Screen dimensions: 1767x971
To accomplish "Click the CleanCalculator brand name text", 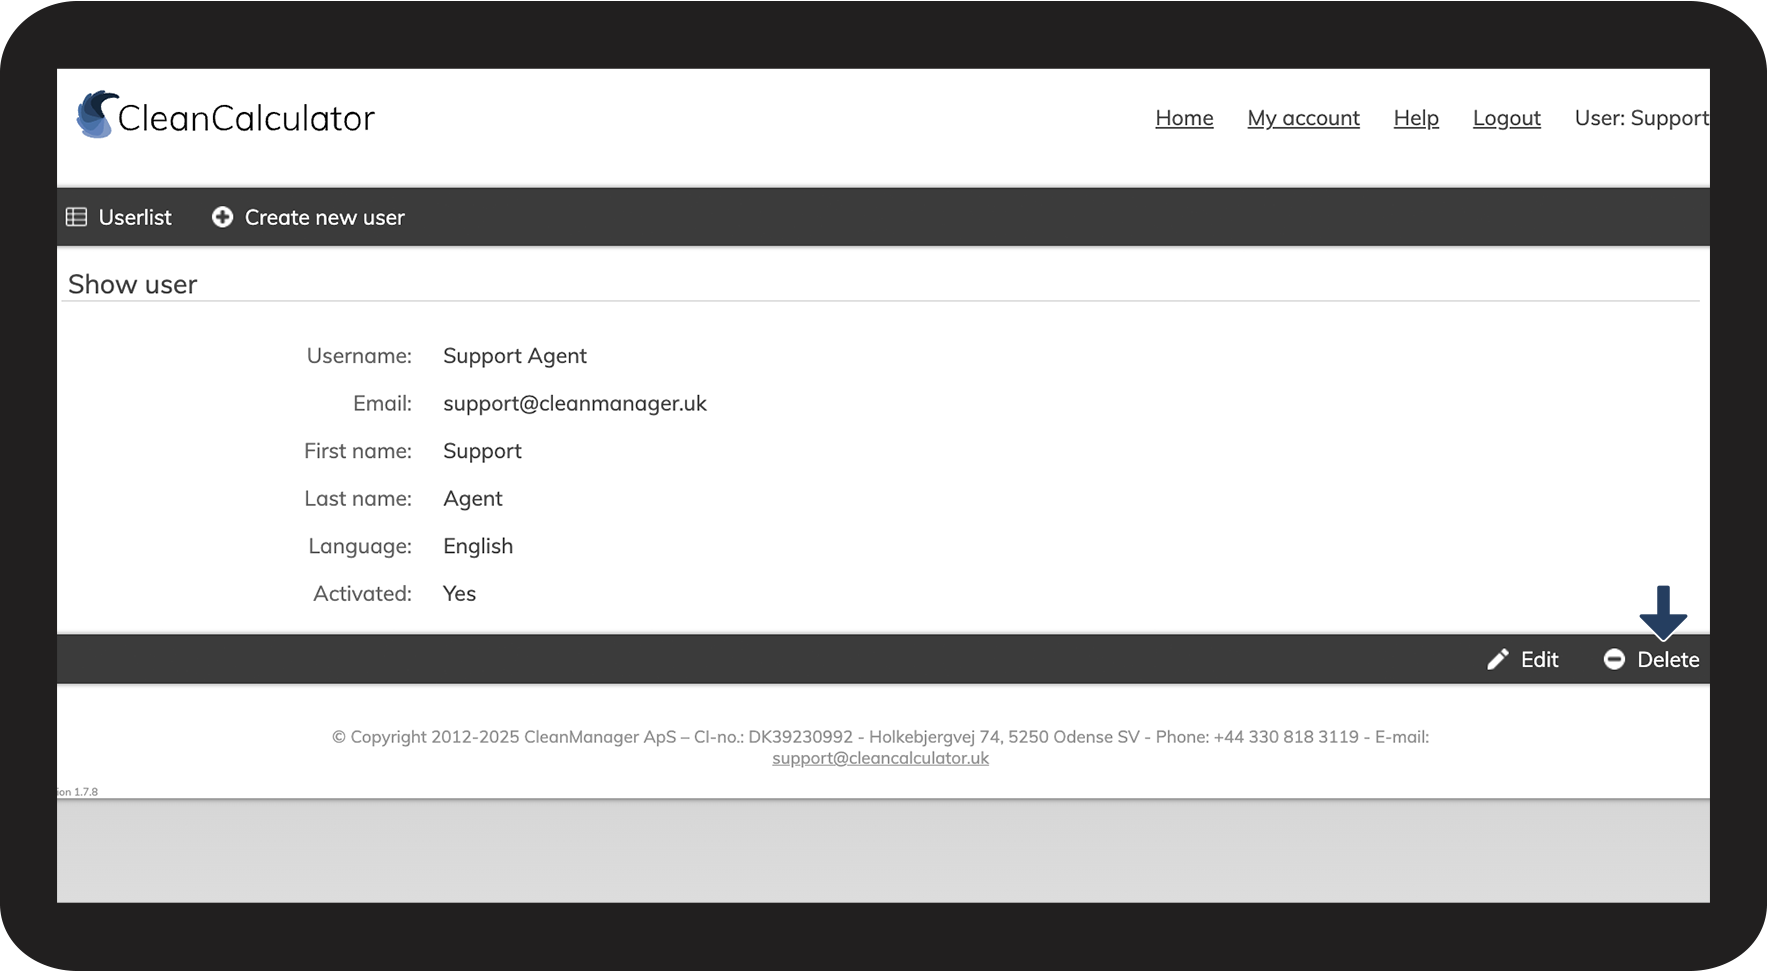I will 246,118.
